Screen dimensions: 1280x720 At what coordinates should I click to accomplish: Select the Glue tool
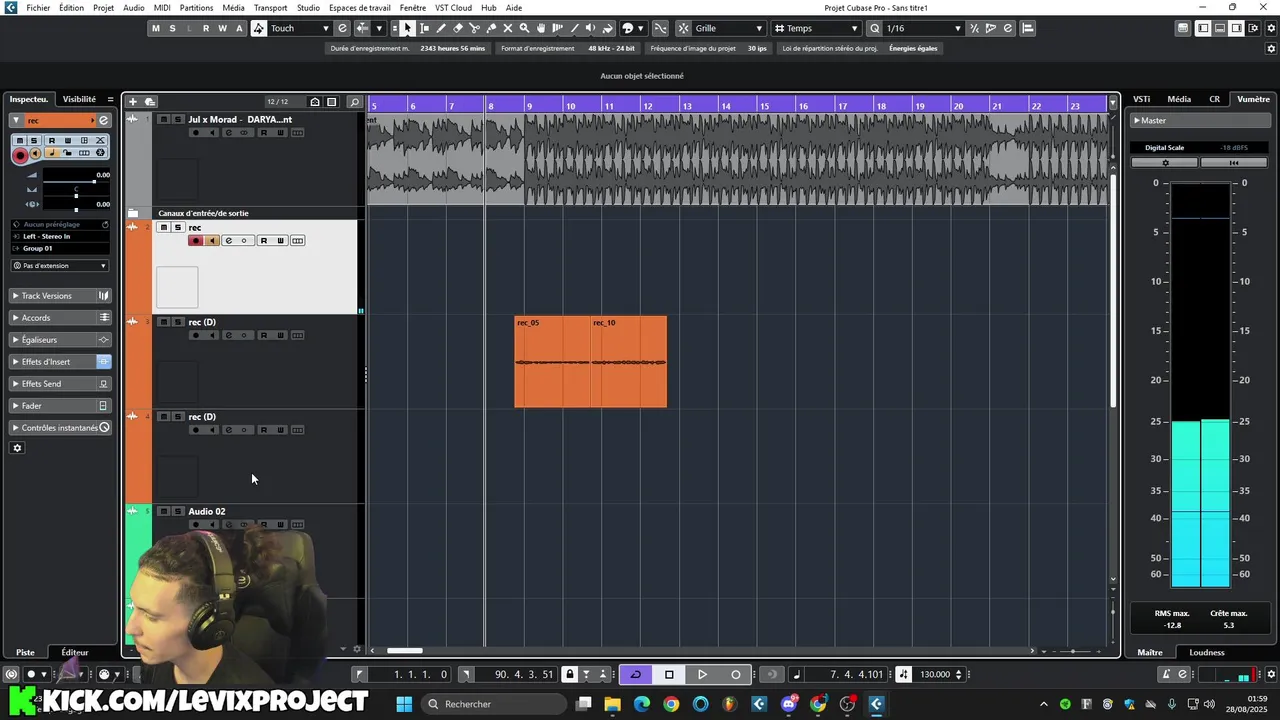[491, 28]
